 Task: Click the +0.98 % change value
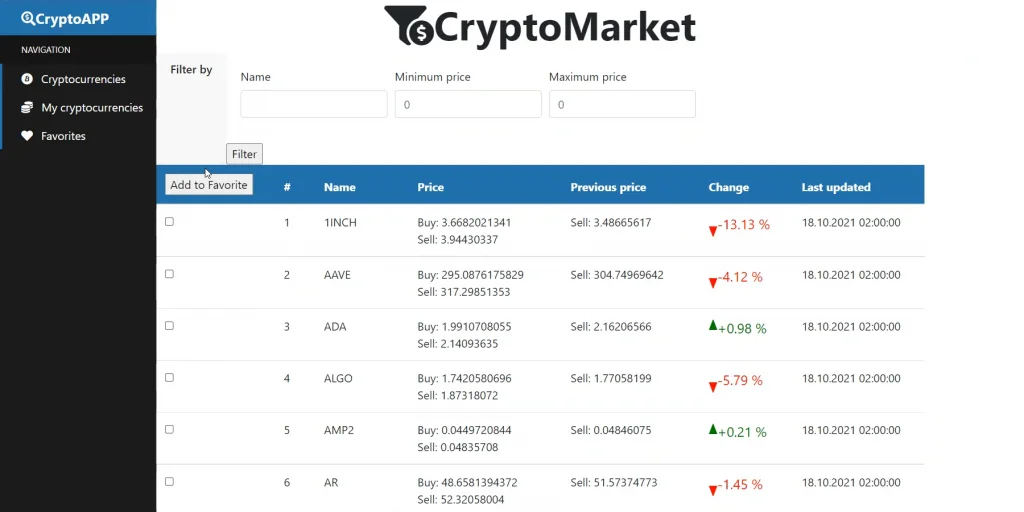742,329
